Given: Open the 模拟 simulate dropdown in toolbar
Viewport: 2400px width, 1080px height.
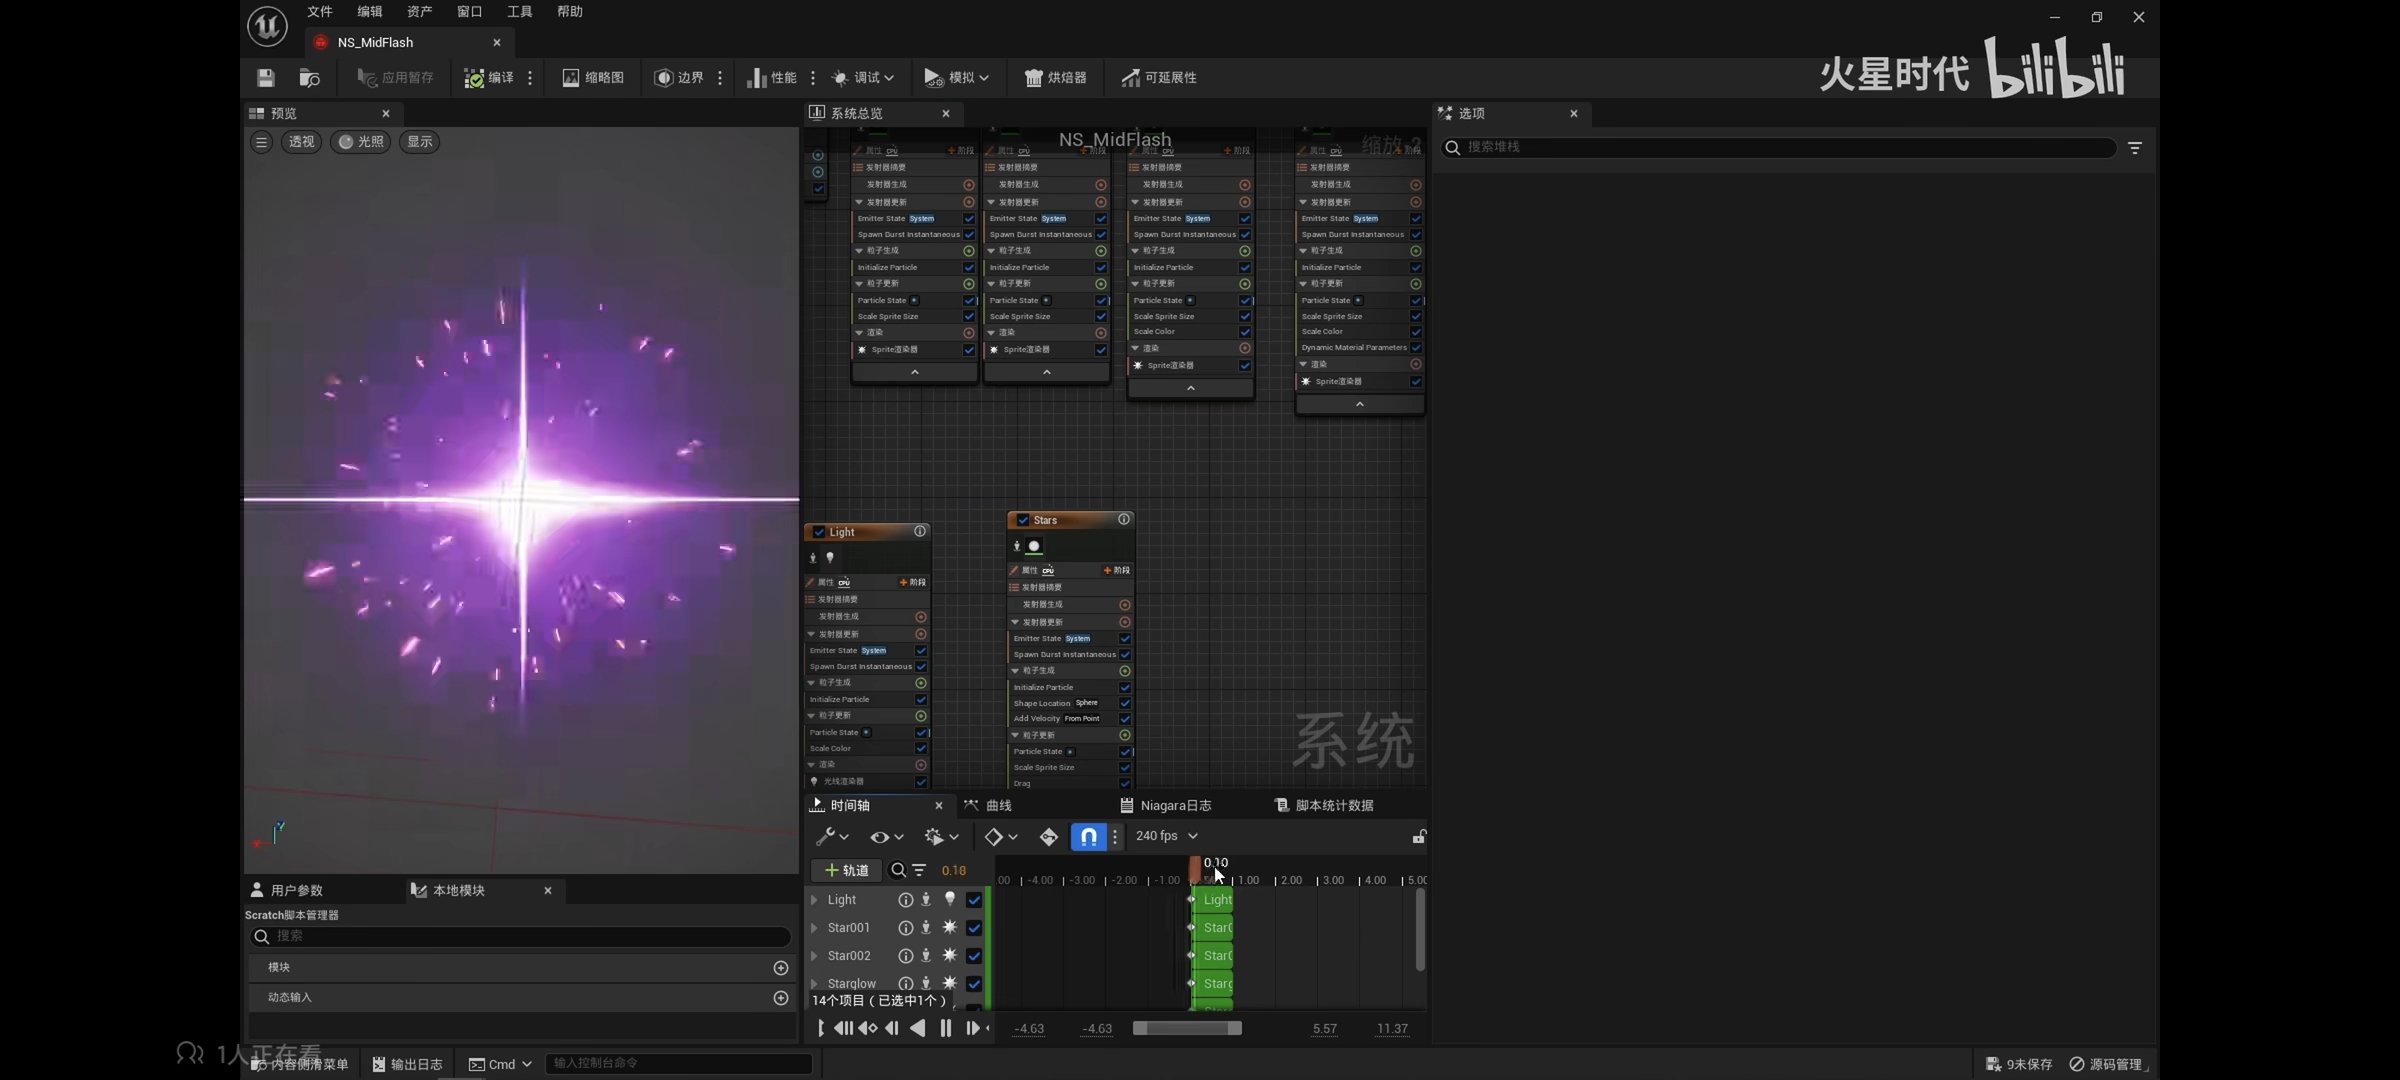Looking at the screenshot, I should (984, 78).
